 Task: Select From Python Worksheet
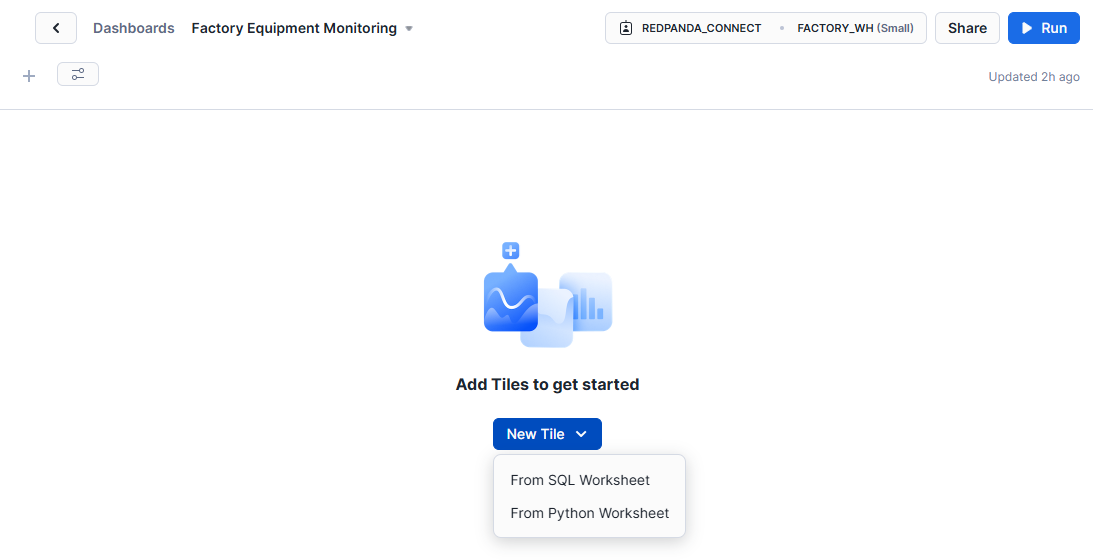coord(590,513)
